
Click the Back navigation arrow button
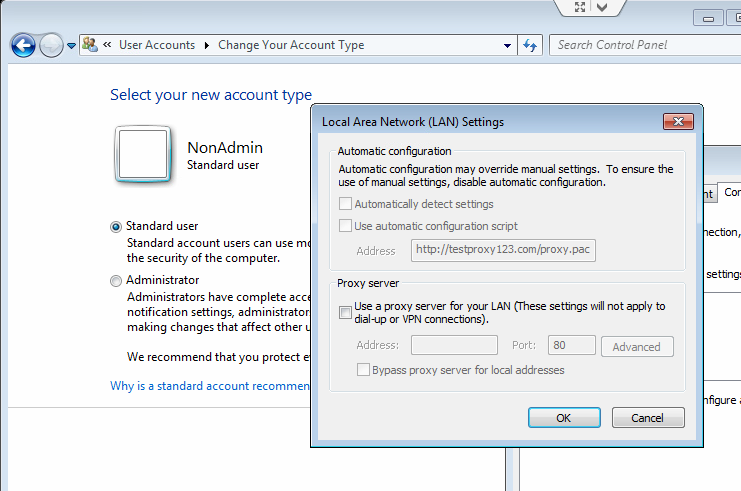[x=23, y=45]
